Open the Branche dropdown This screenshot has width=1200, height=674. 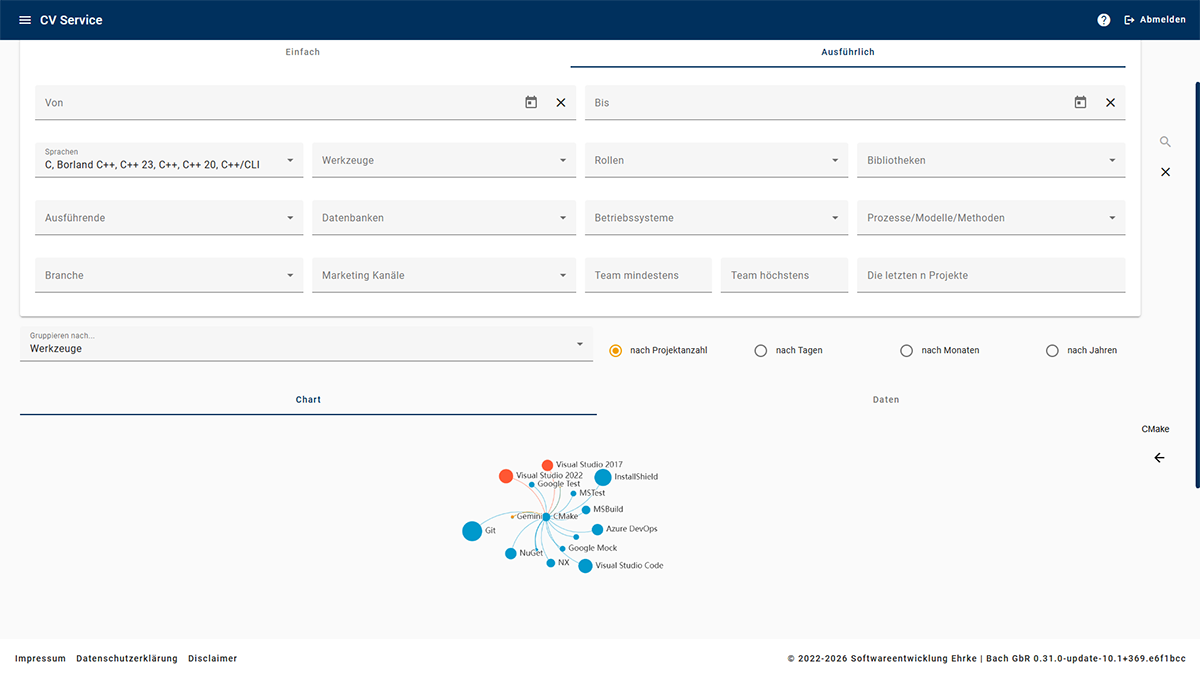169,275
